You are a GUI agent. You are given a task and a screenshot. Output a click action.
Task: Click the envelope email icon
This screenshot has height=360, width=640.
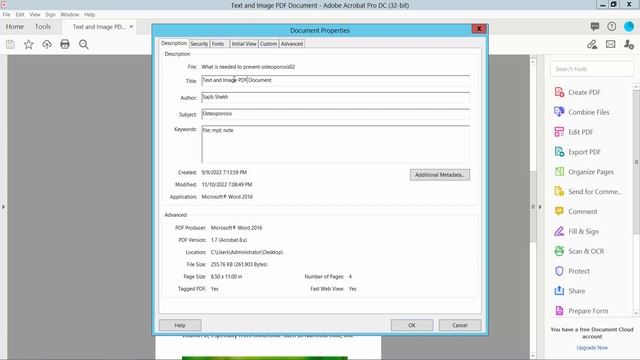[x=611, y=44]
